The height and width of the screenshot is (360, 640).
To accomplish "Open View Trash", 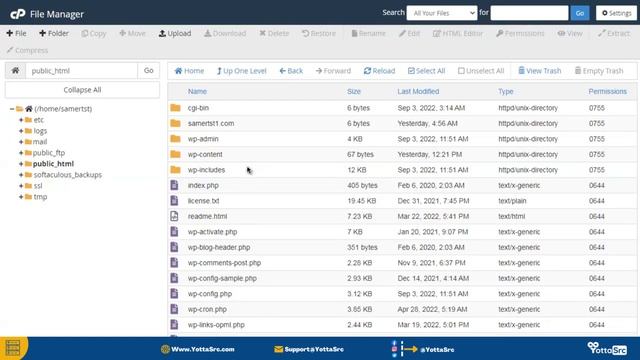I will 540,71.
